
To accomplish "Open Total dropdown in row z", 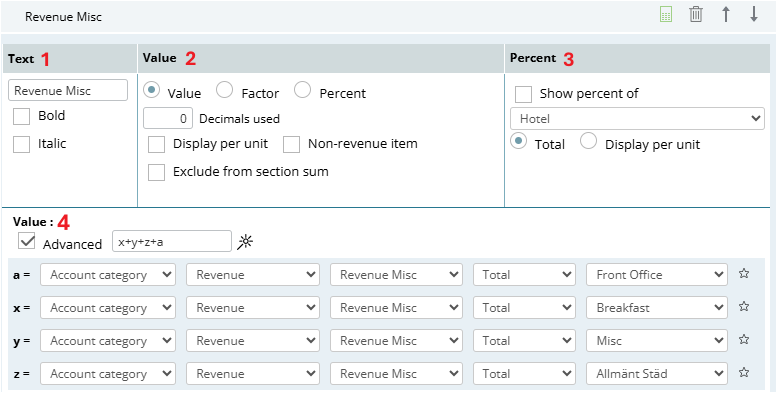I will [x=524, y=374].
